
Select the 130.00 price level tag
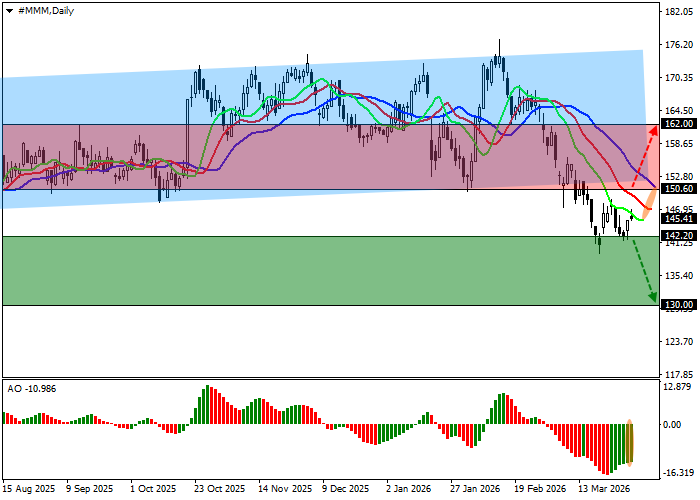click(x=679, y=304)
